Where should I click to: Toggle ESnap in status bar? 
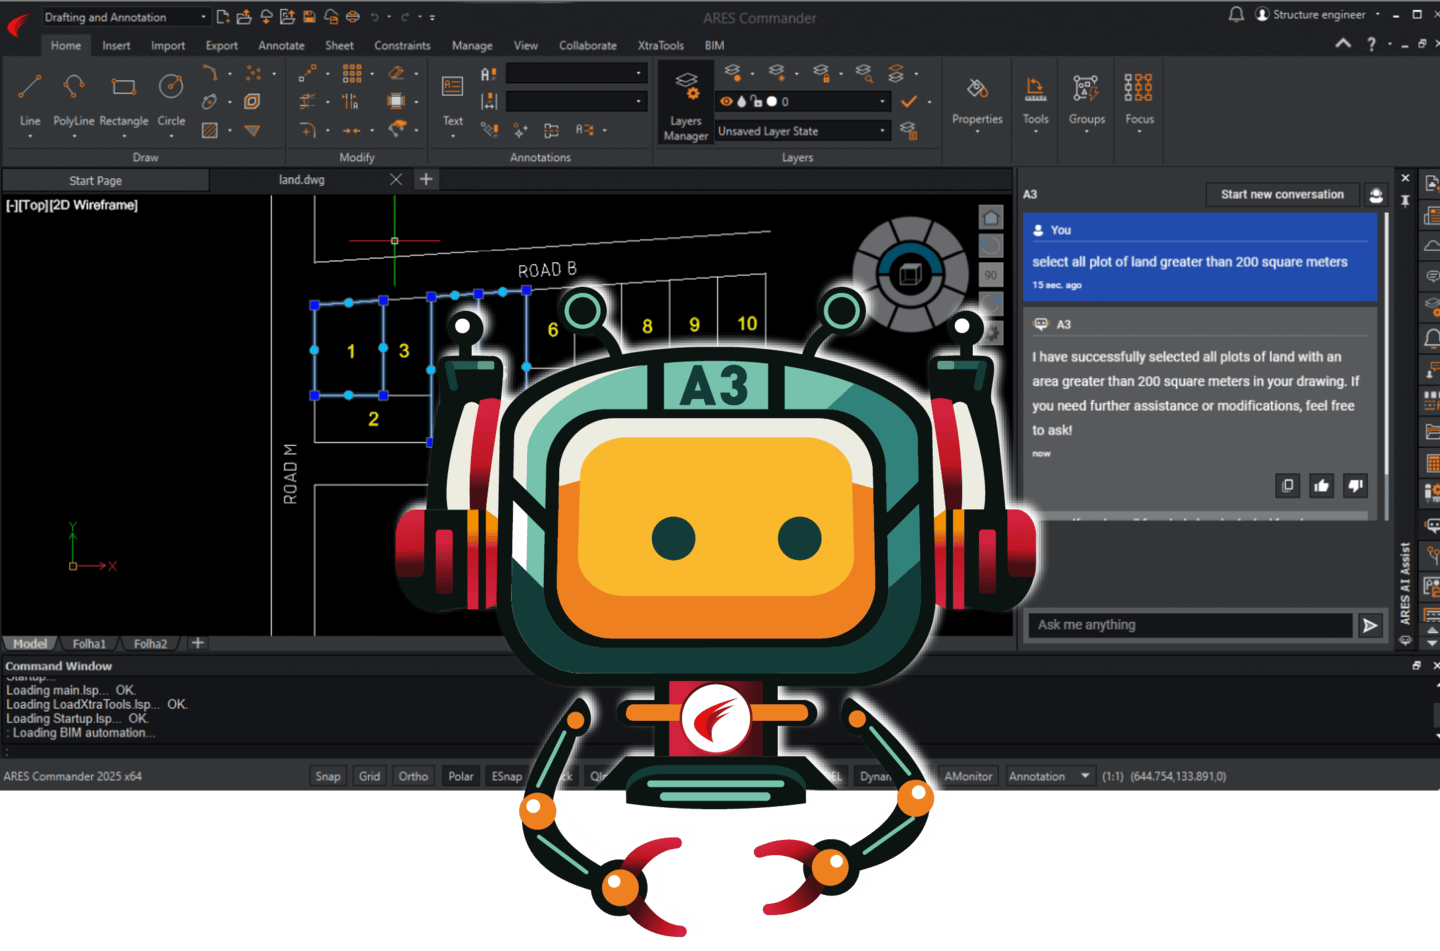point(506,776)
